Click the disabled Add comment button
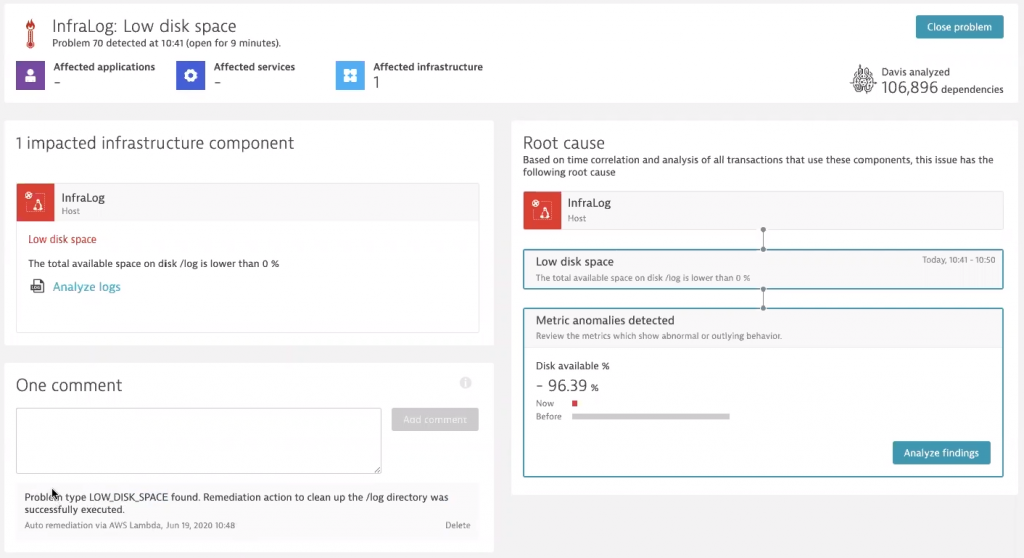Image resolution: width=1024 pixels, height=558 pixels. click(x=435, y=419)
